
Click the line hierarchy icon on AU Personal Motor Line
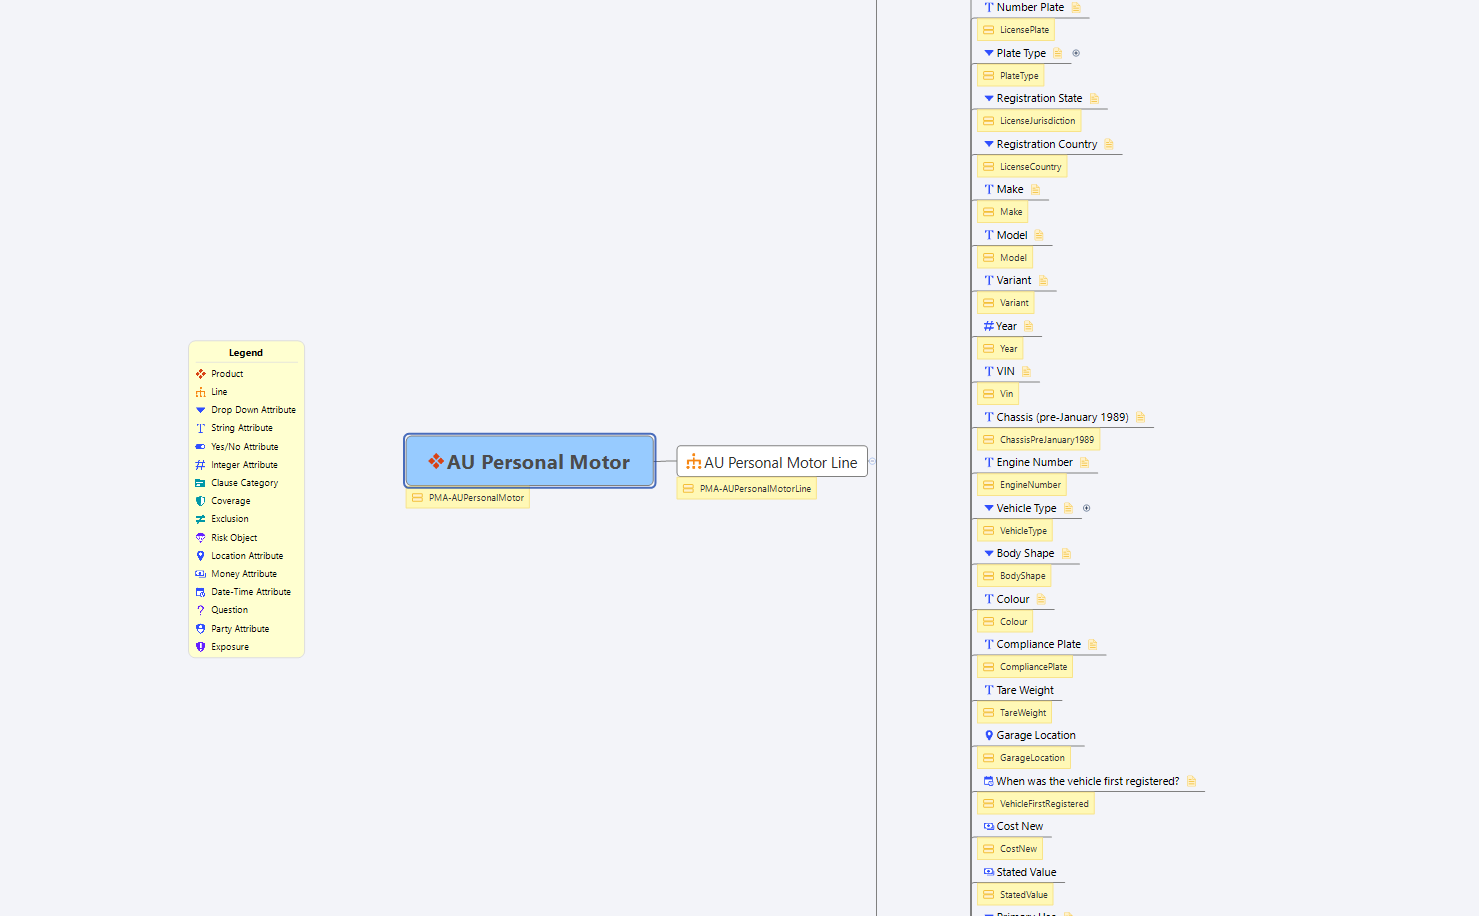click(x=693, y=463)
